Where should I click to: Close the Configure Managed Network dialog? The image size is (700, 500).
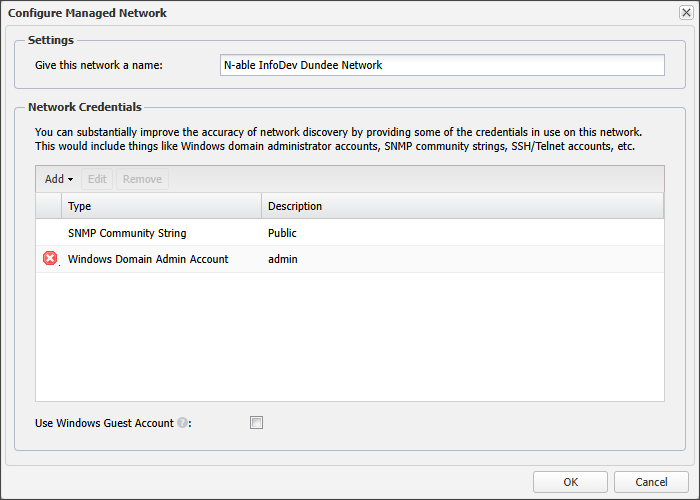point(685,13)
